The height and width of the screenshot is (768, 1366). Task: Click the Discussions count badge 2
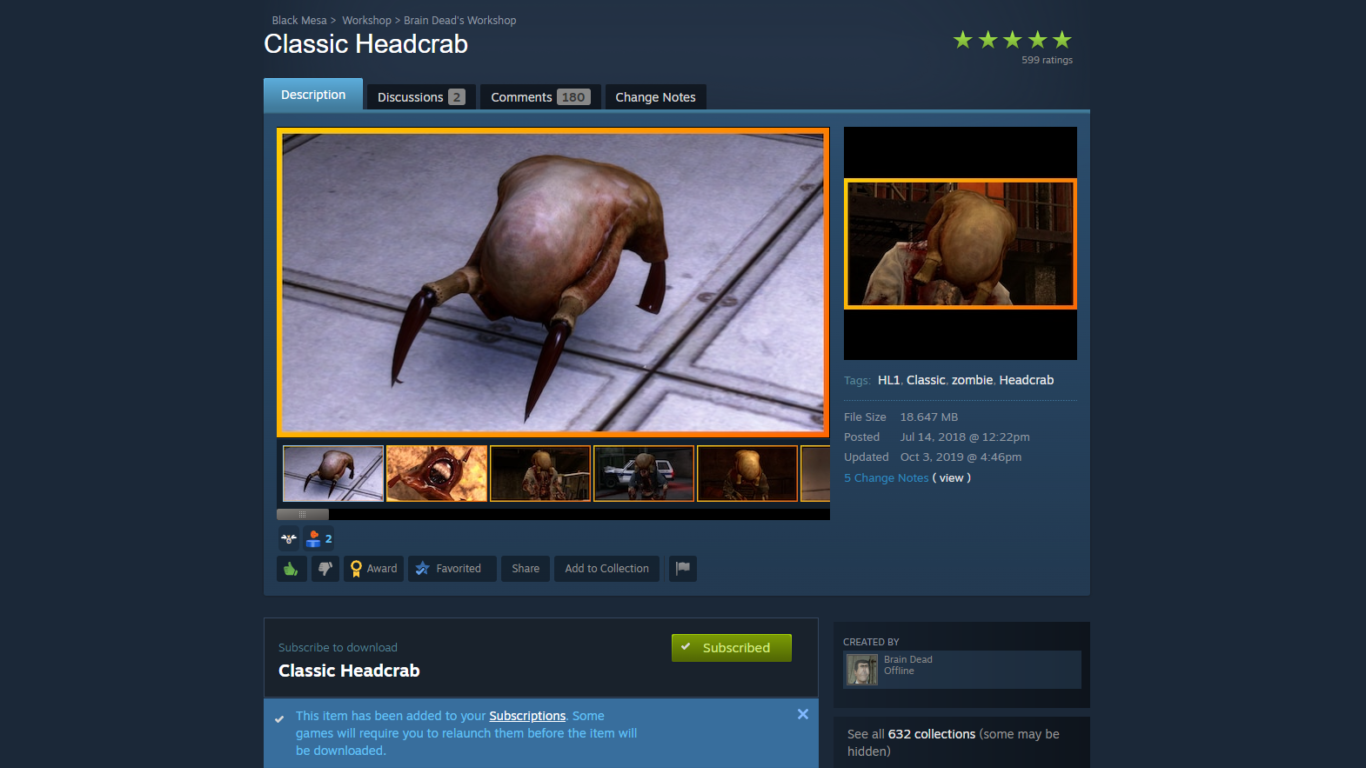click(x=456, y=97)
